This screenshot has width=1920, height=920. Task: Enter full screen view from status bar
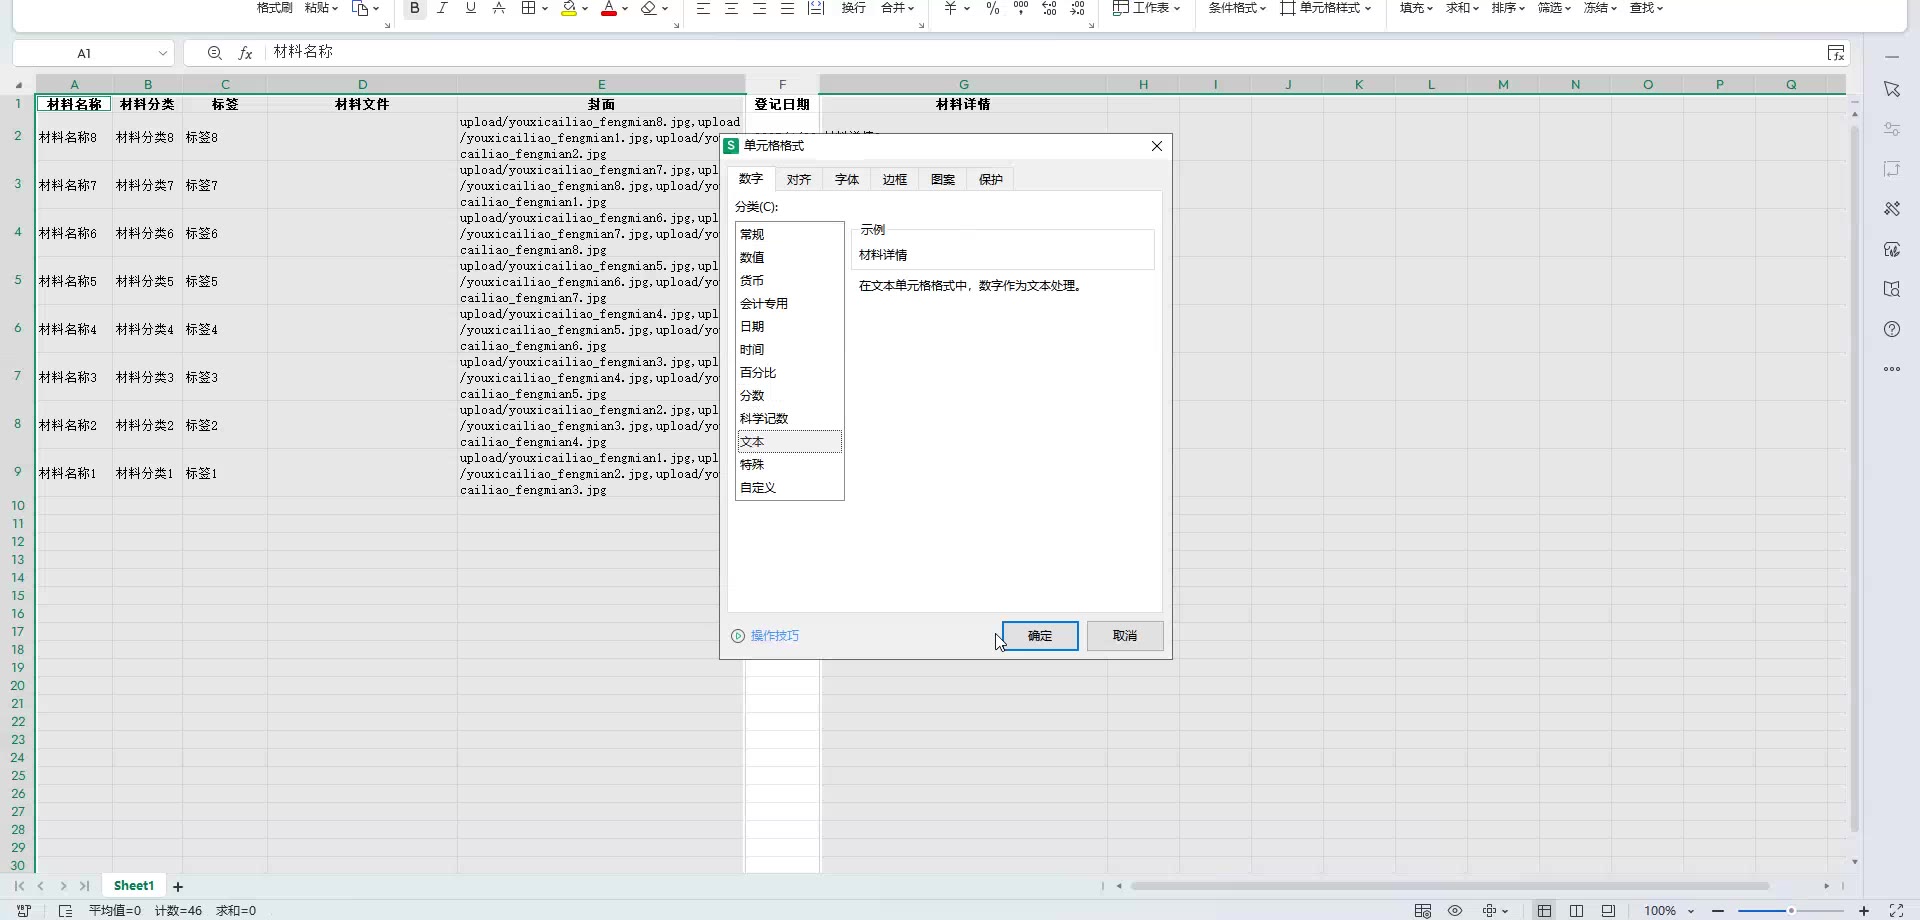pos(1895,910)
